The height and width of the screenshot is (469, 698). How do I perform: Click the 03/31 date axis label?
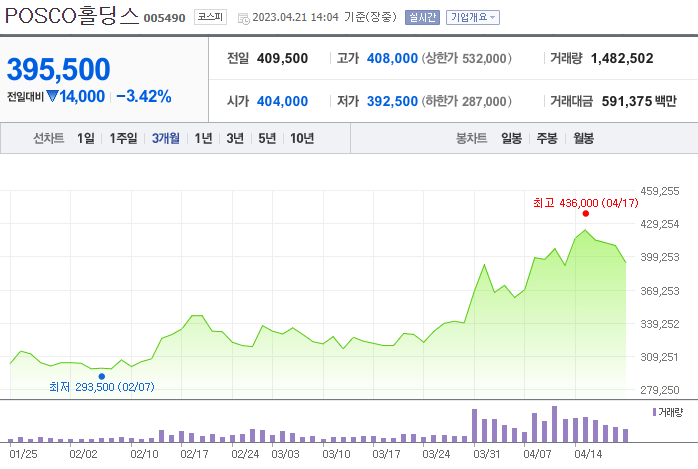point(487,454)
